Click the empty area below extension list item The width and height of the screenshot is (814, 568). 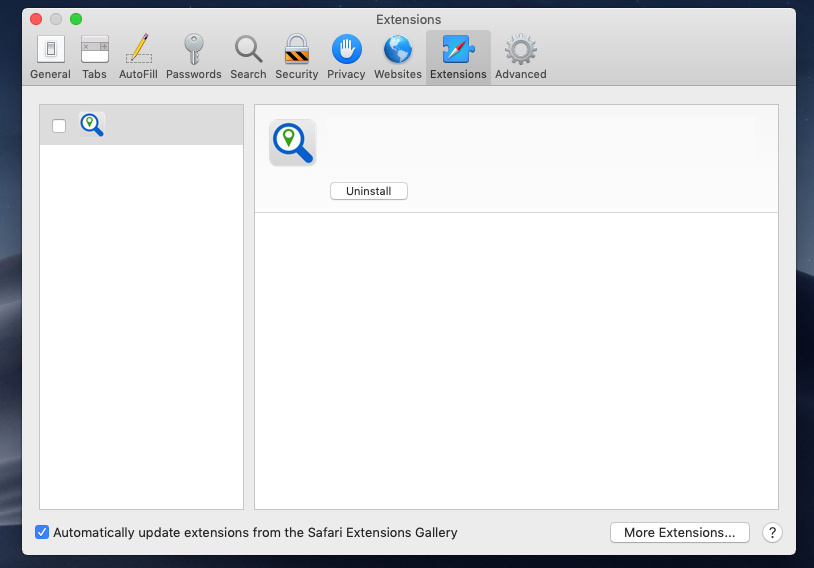tap(141, 320)
